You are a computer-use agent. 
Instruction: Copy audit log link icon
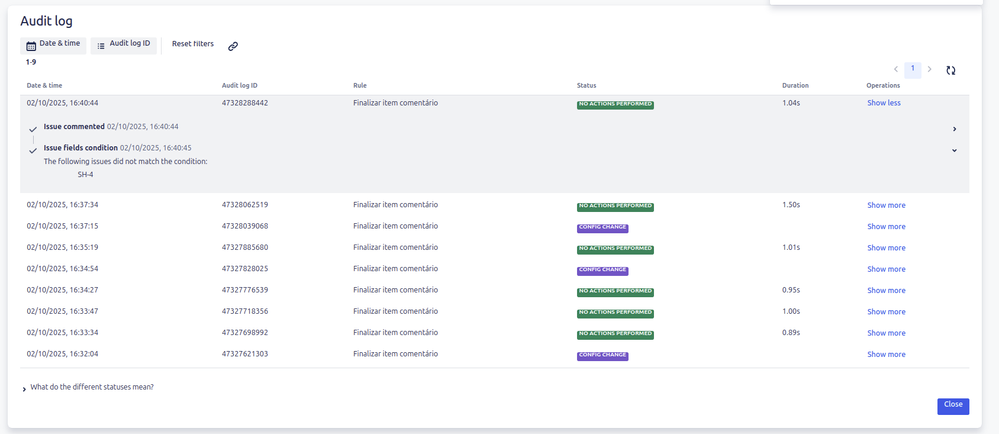click(233, 46)
